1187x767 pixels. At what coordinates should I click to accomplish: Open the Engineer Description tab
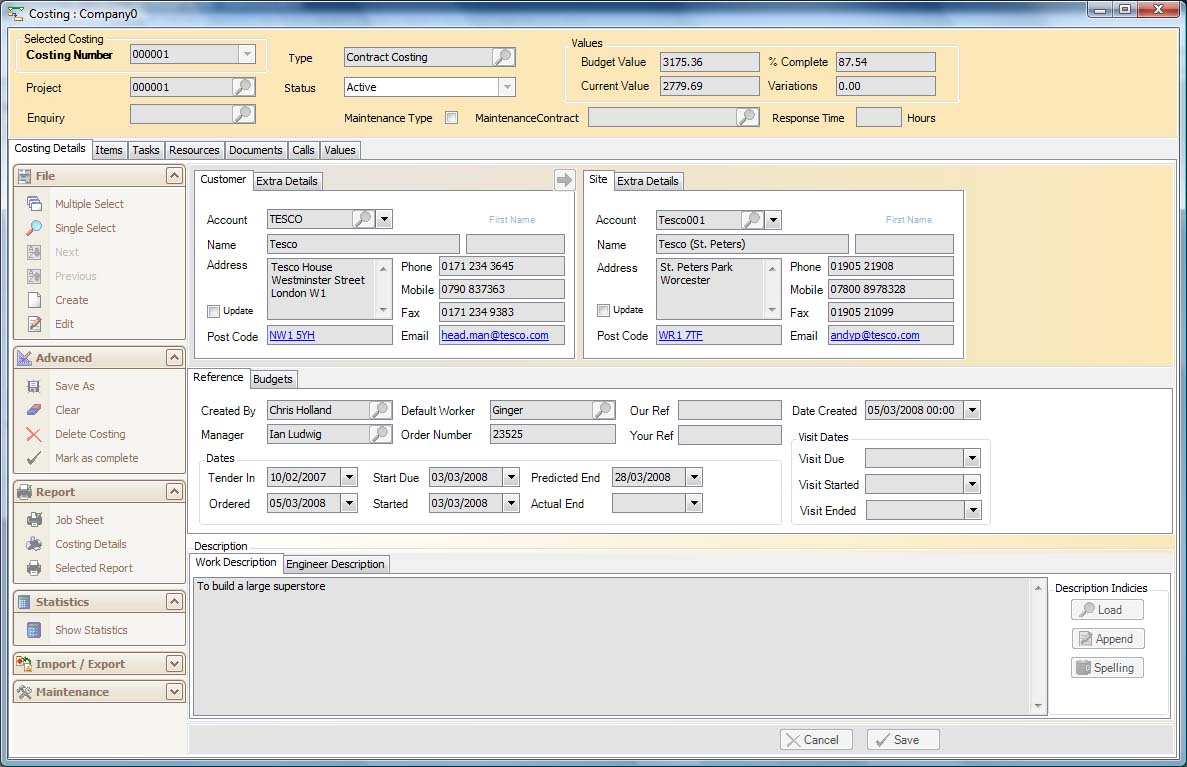pos(335,564)
